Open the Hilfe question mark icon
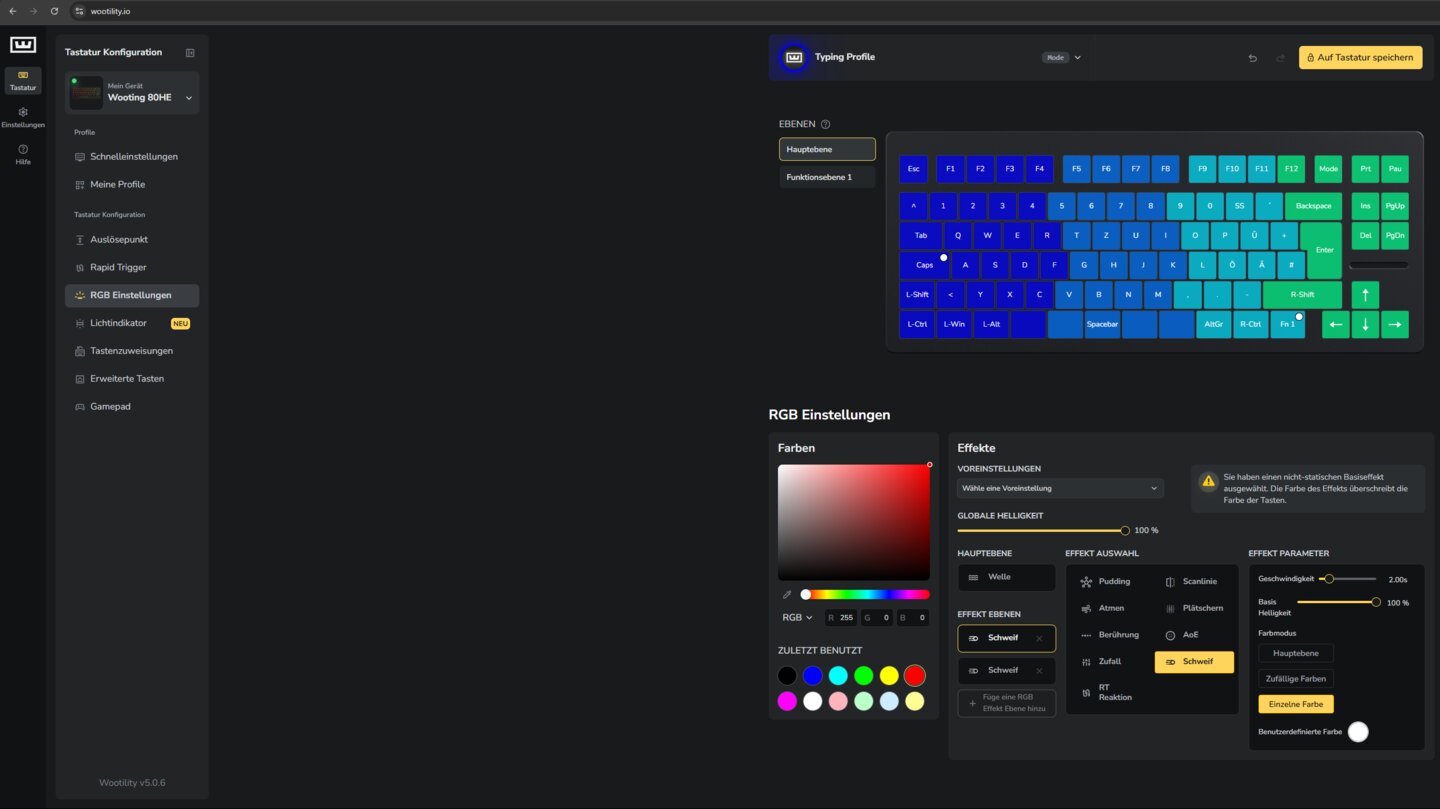Screen dimensions: 1440x809 [23, 149]
